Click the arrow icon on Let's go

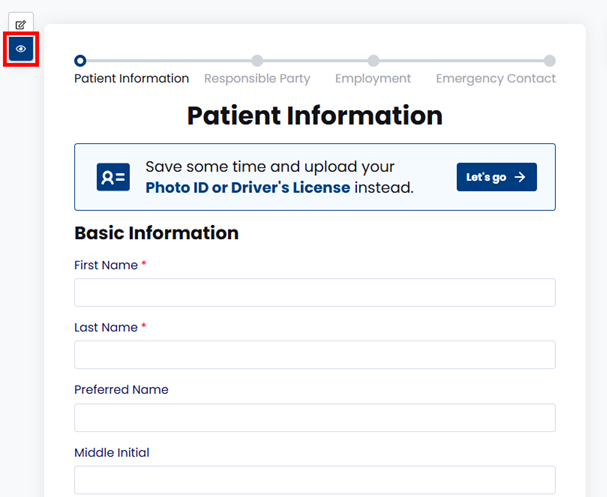[520, 177]
